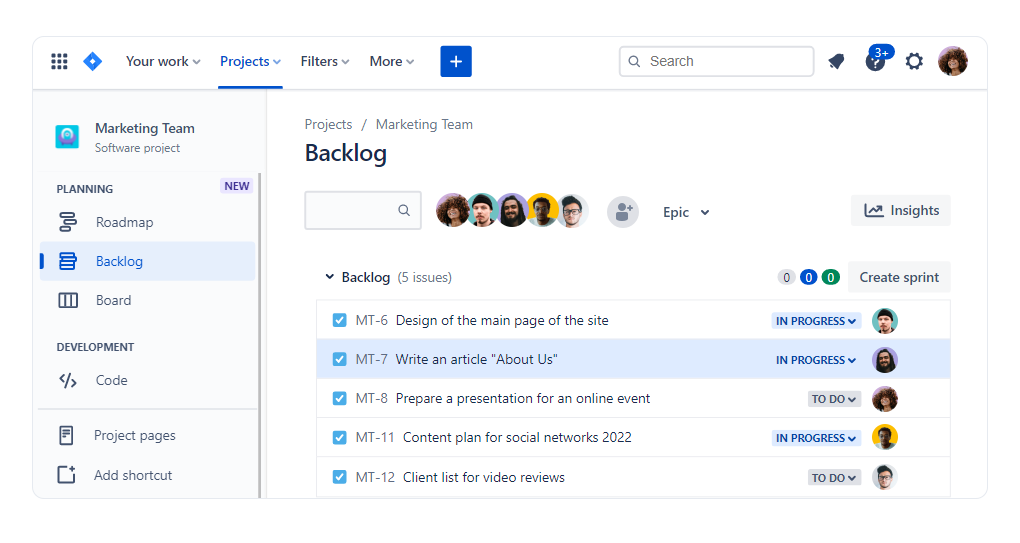Open the notifications icon
The image size is (1020, 543).
click(837, 61)
